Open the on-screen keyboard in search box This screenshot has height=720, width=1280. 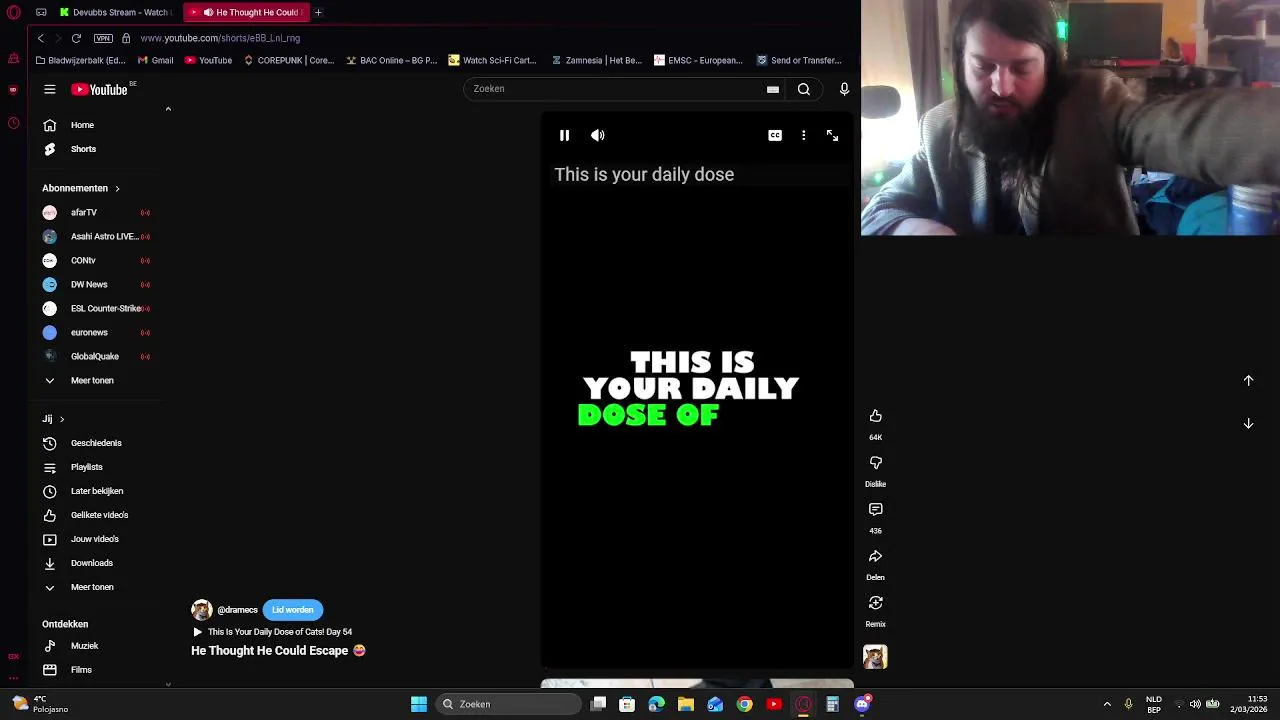[x=773, y=89]
